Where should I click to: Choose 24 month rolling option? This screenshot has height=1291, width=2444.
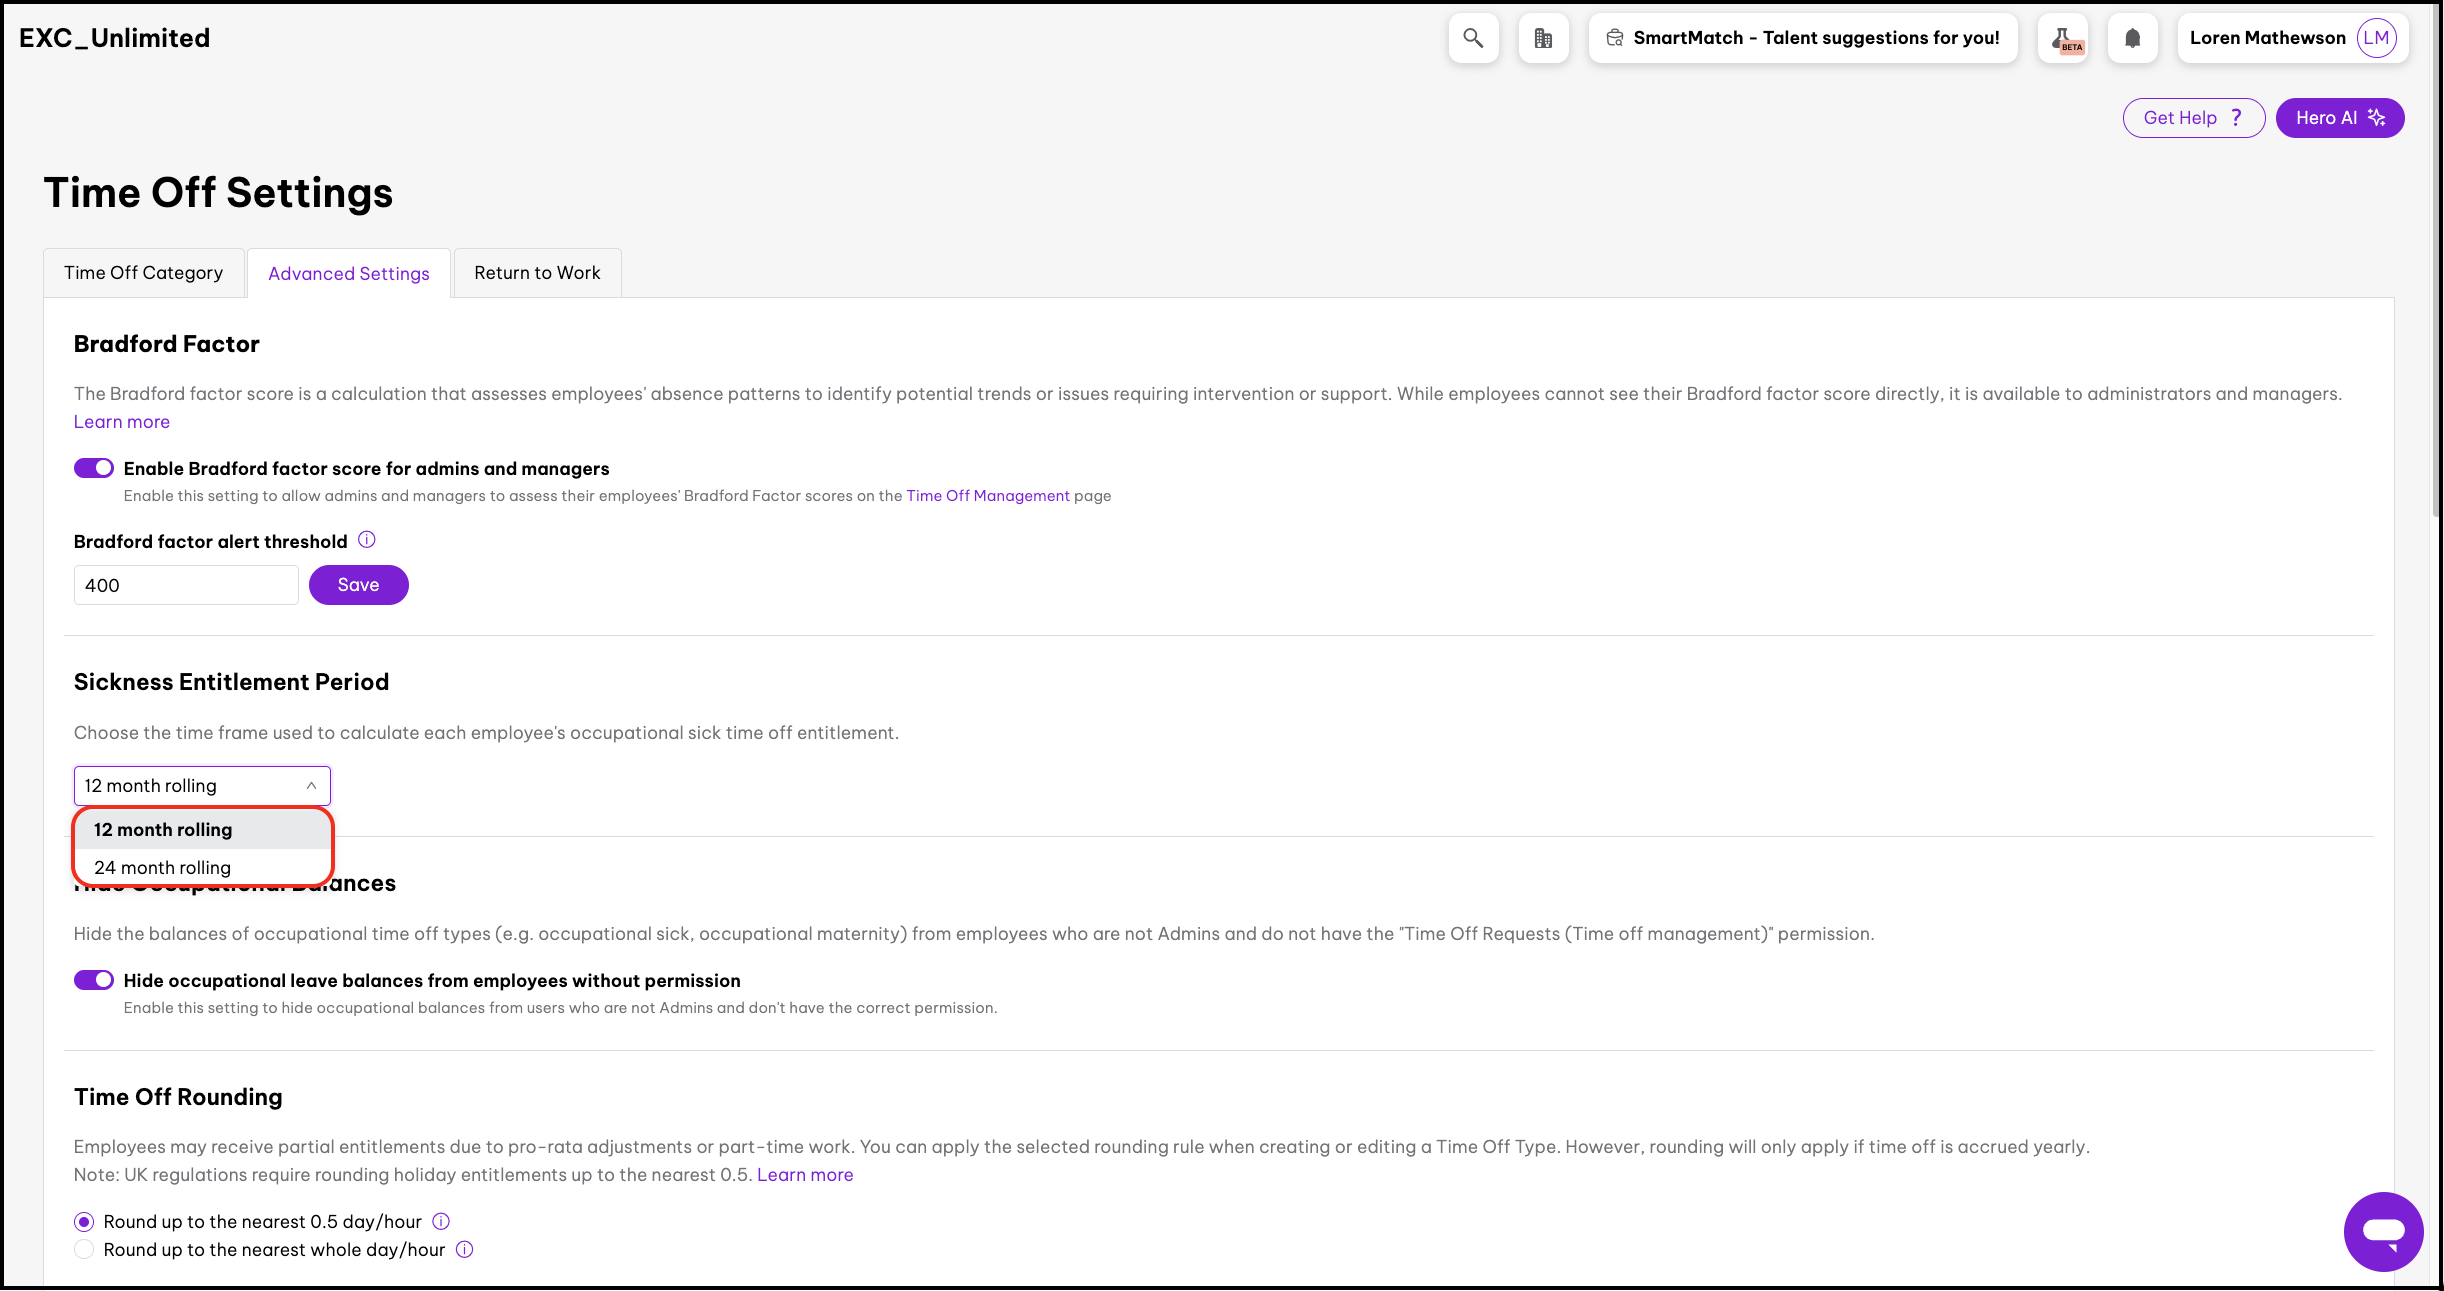pos(163,867)
